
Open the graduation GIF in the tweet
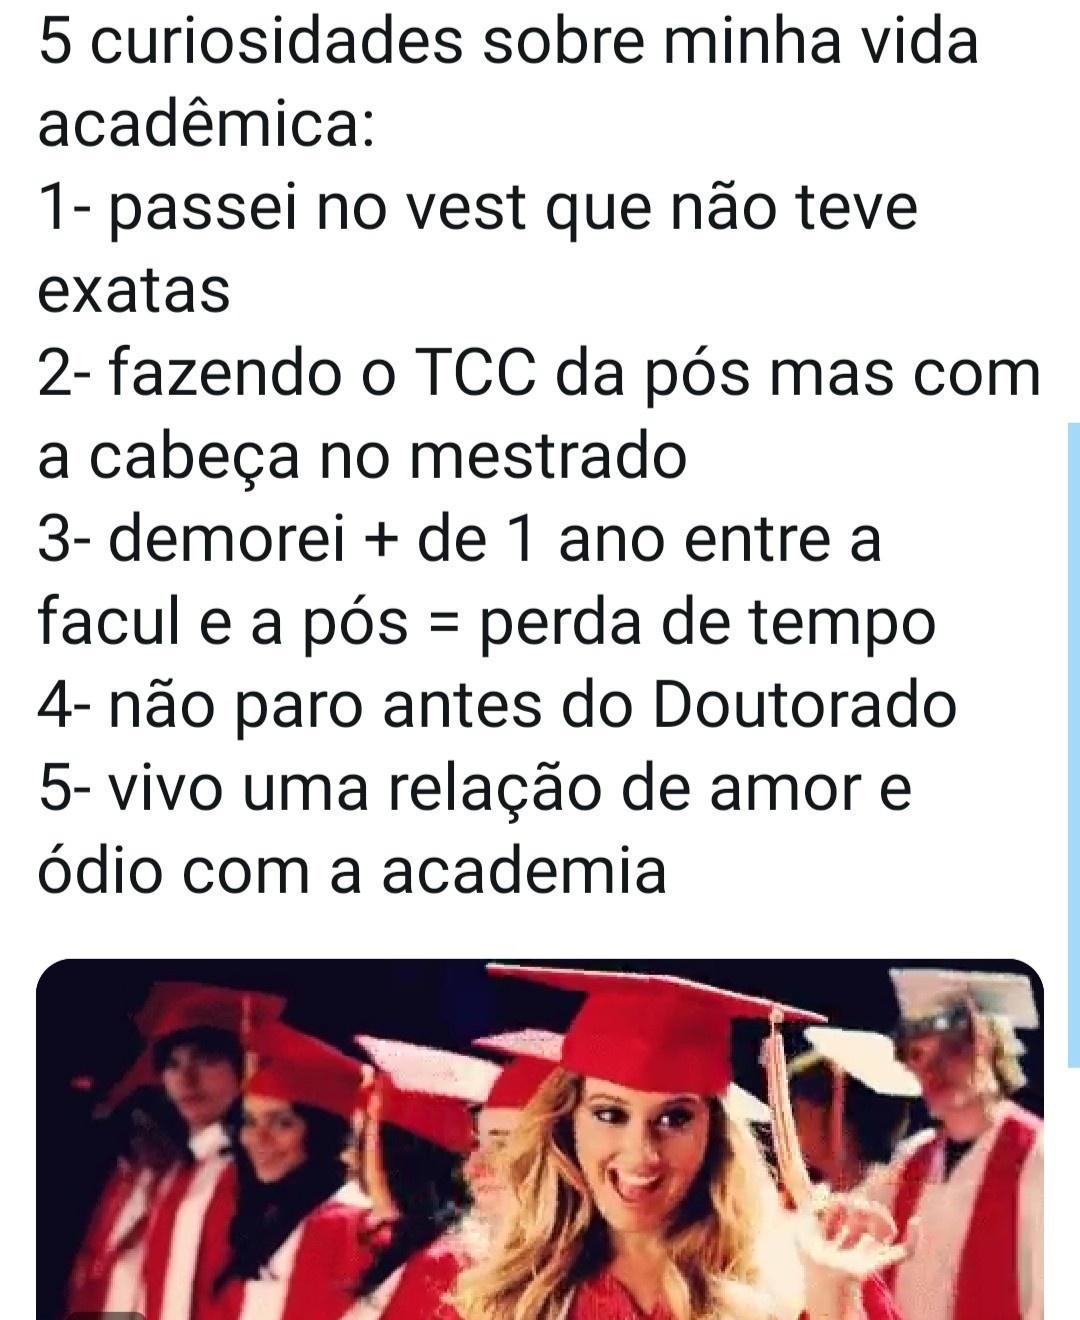click(540, 1140)
